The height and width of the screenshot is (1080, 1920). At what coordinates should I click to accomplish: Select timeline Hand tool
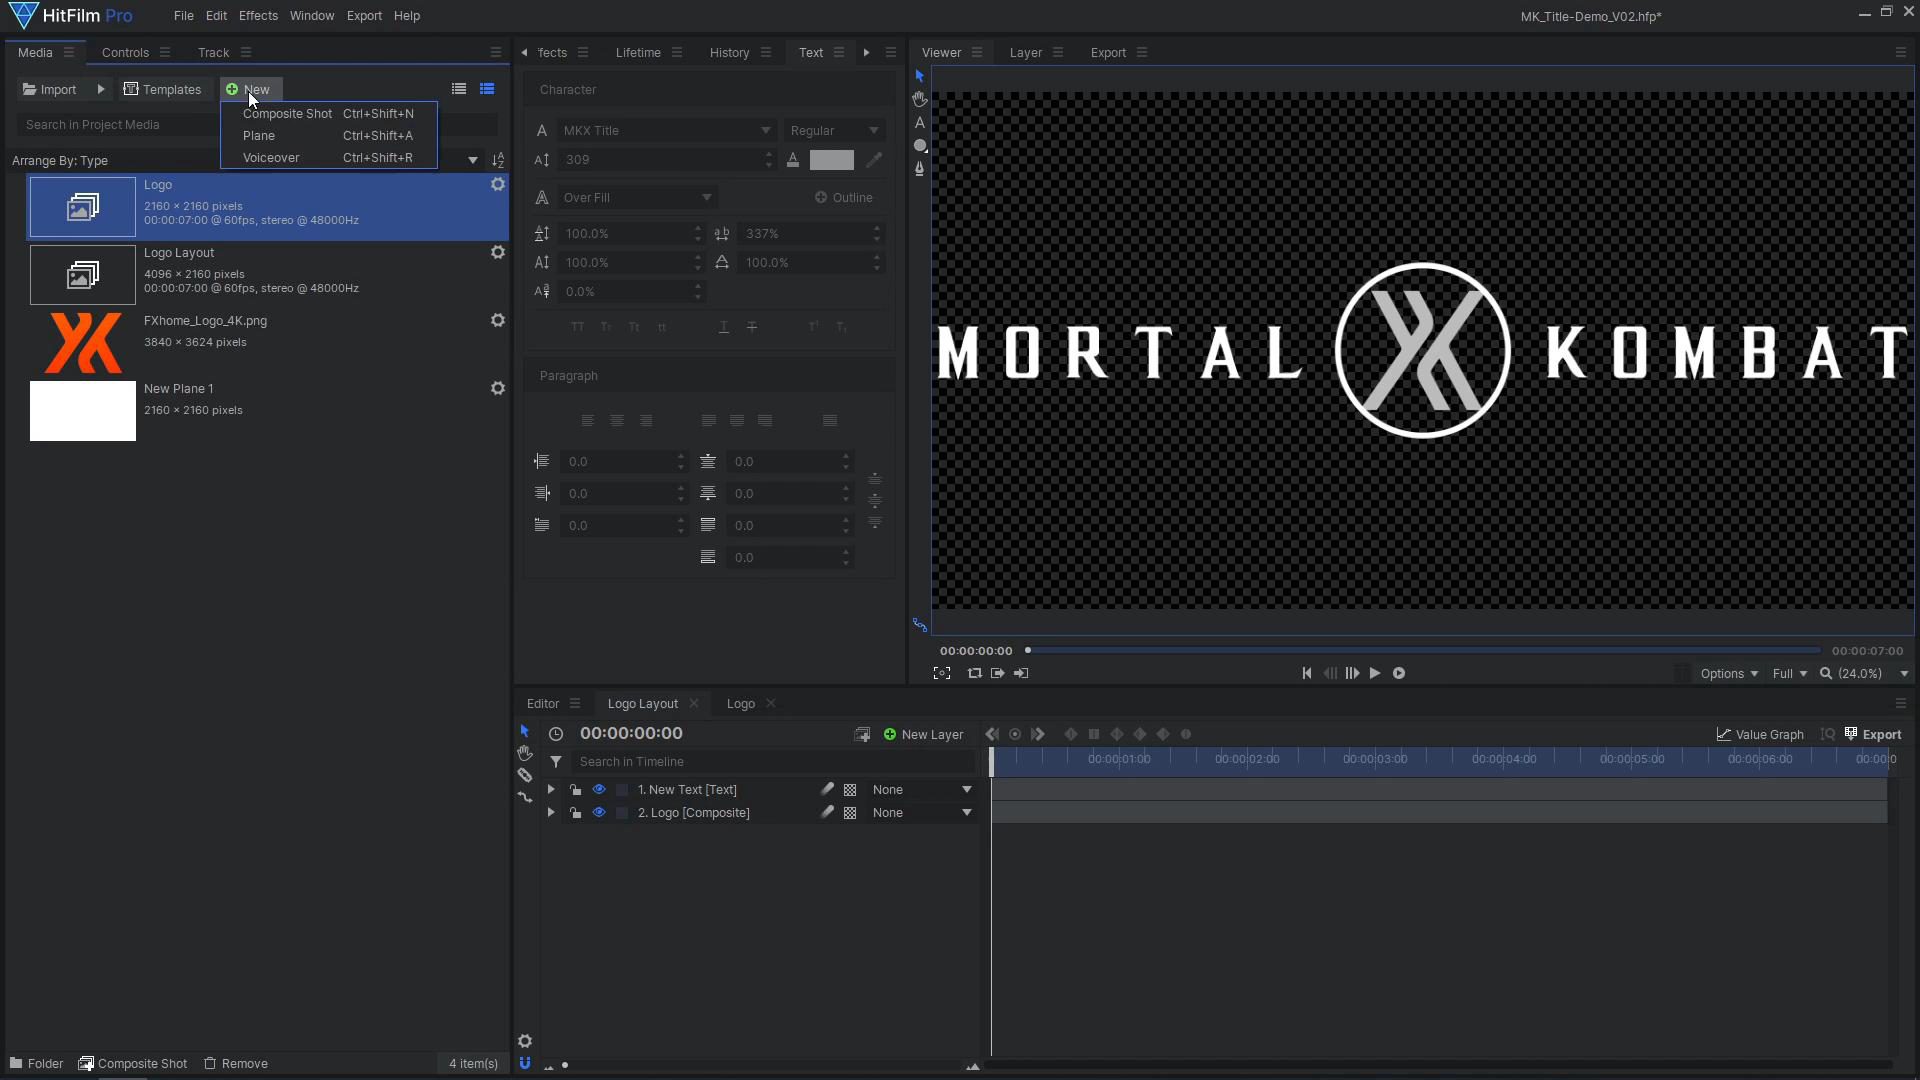coord(524,752)
